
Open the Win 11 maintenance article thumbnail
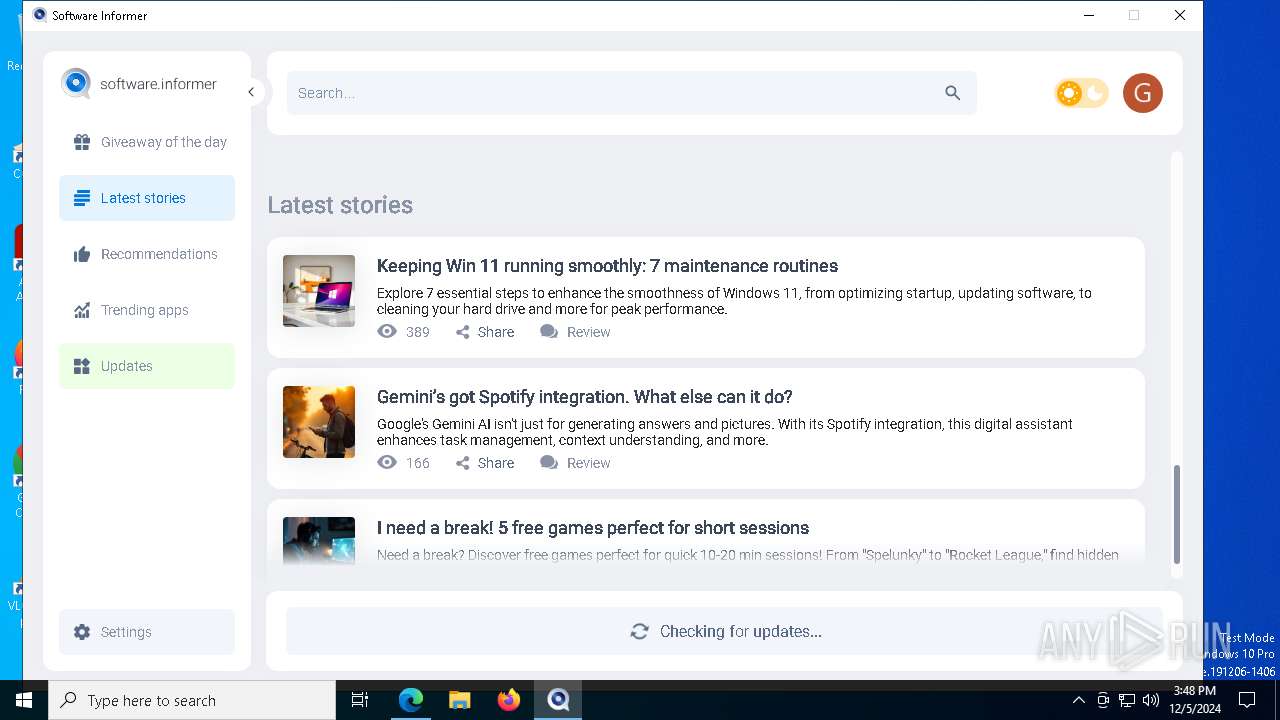(x=319, y=291)
